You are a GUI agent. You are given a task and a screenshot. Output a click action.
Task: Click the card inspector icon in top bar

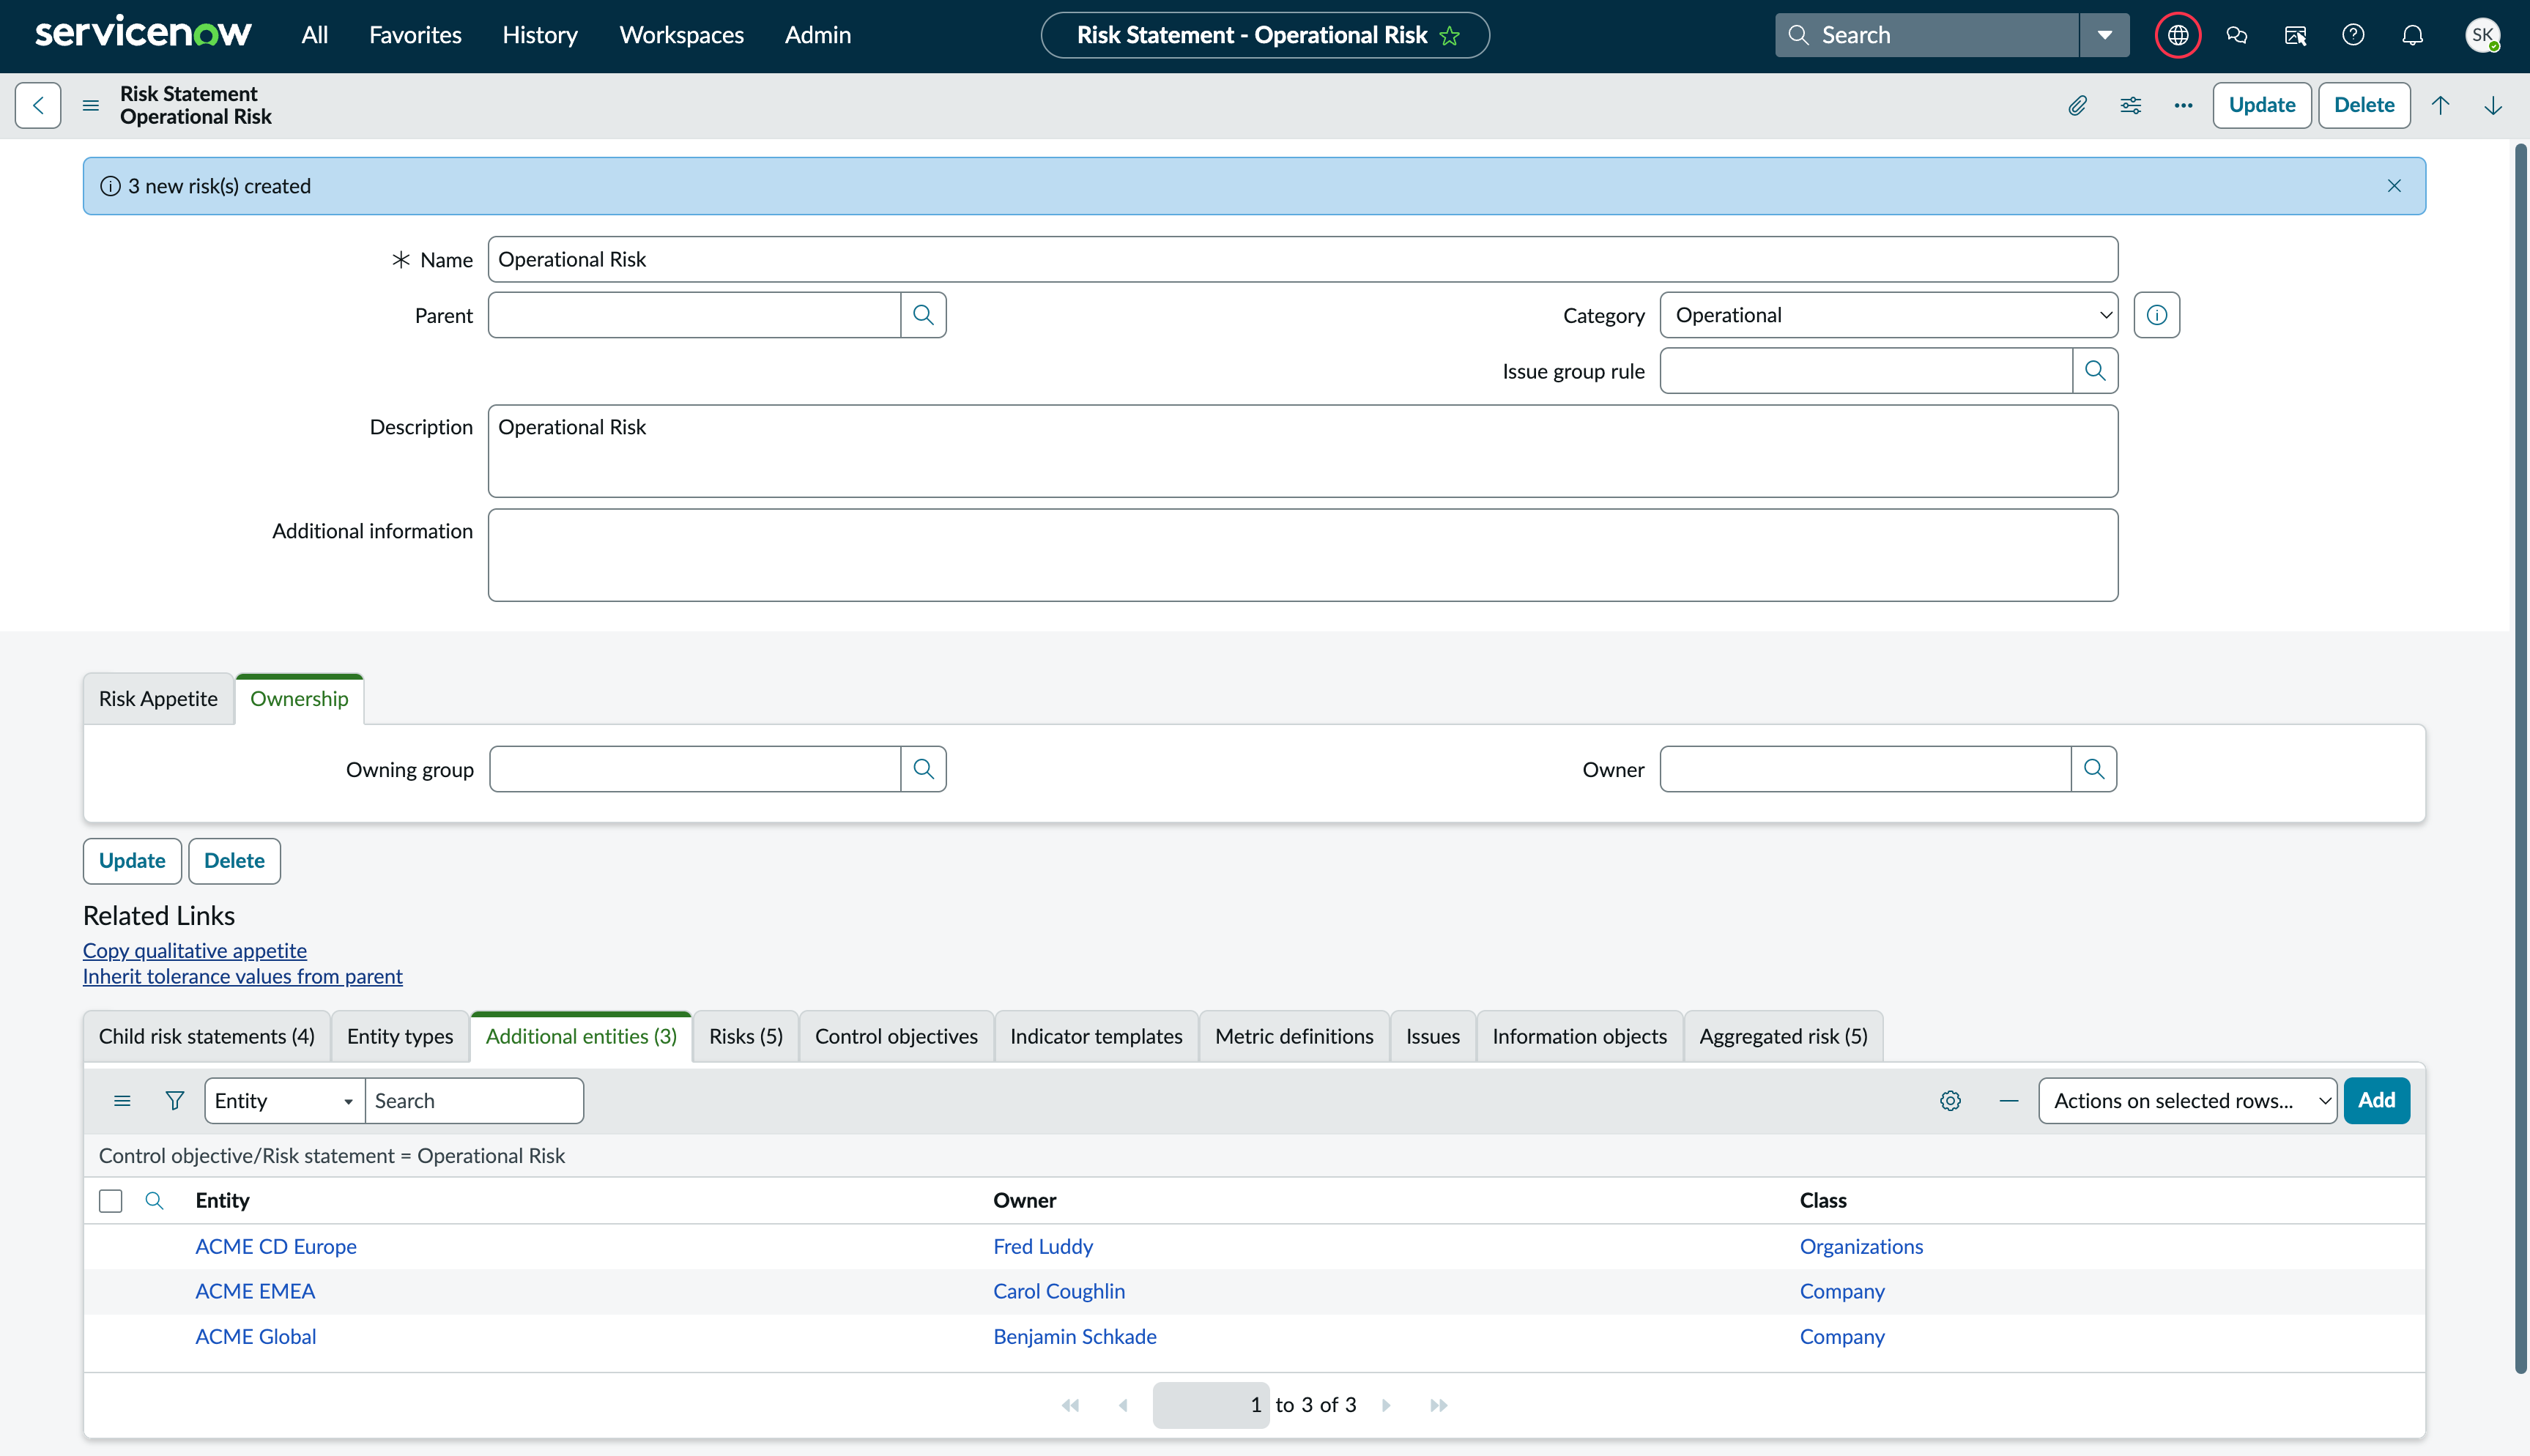pos(2295,35)
